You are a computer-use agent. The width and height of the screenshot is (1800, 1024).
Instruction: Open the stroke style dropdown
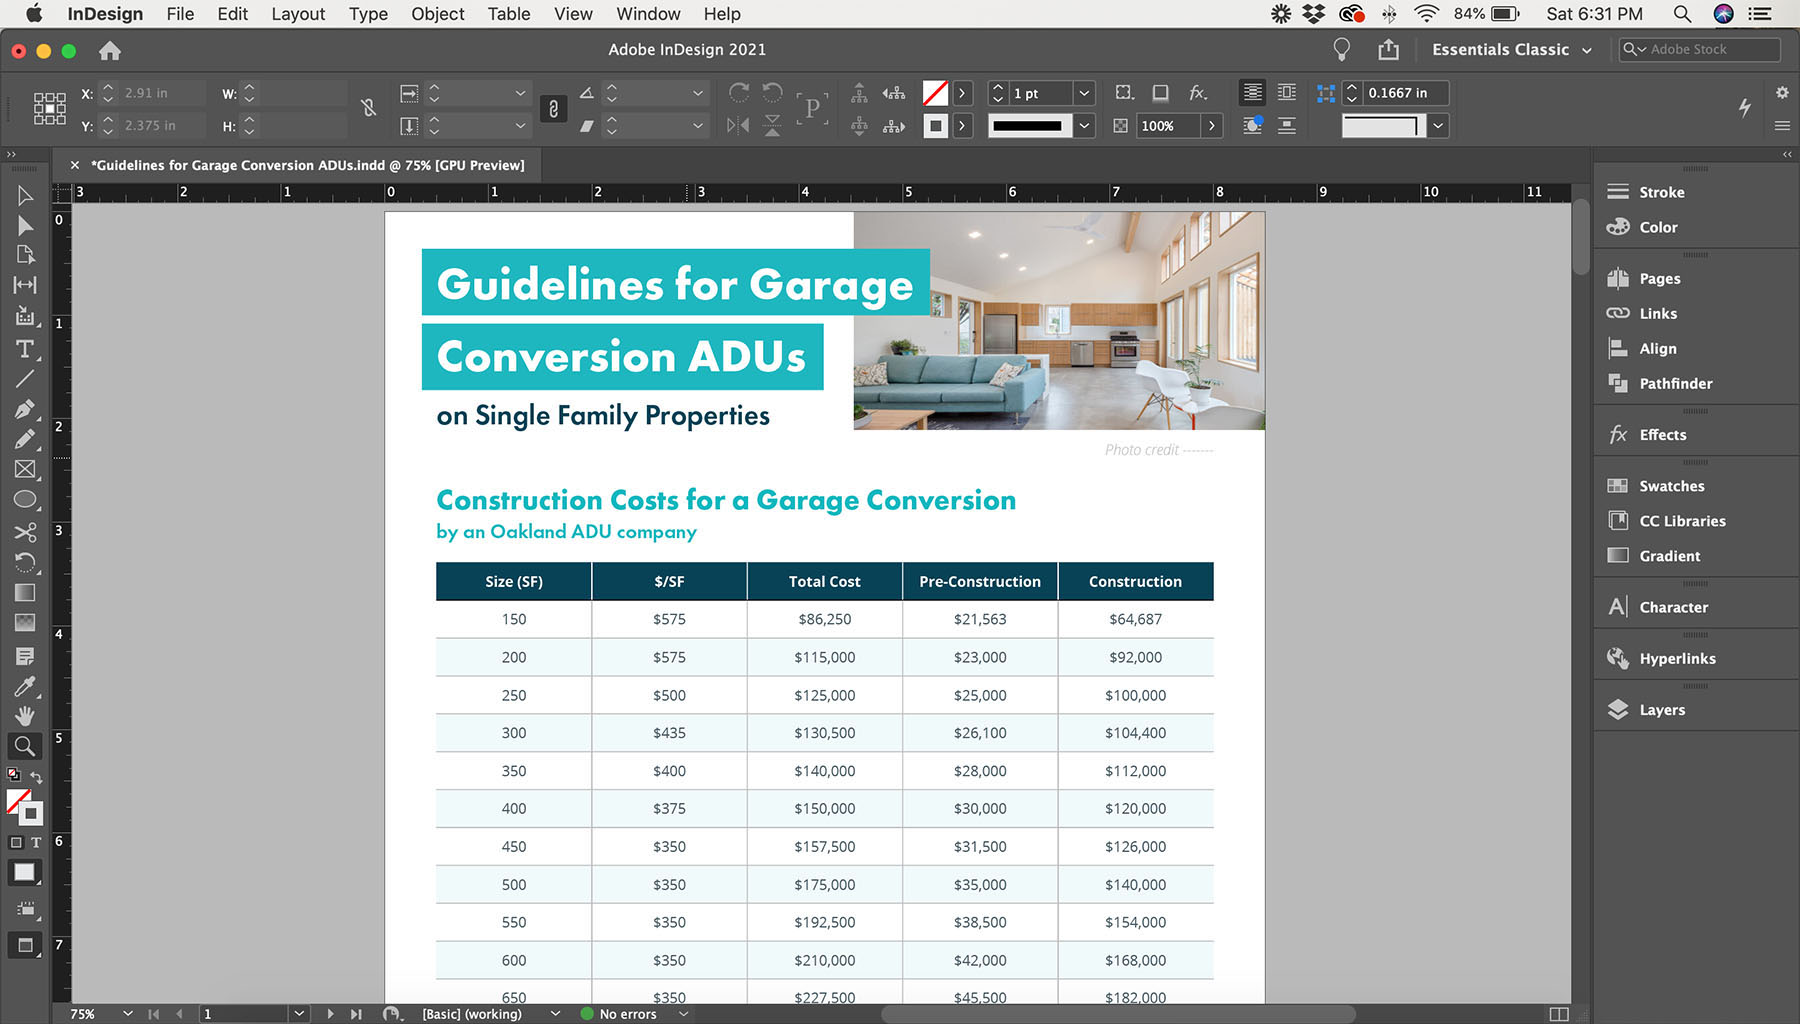[x=1084, y=126]
